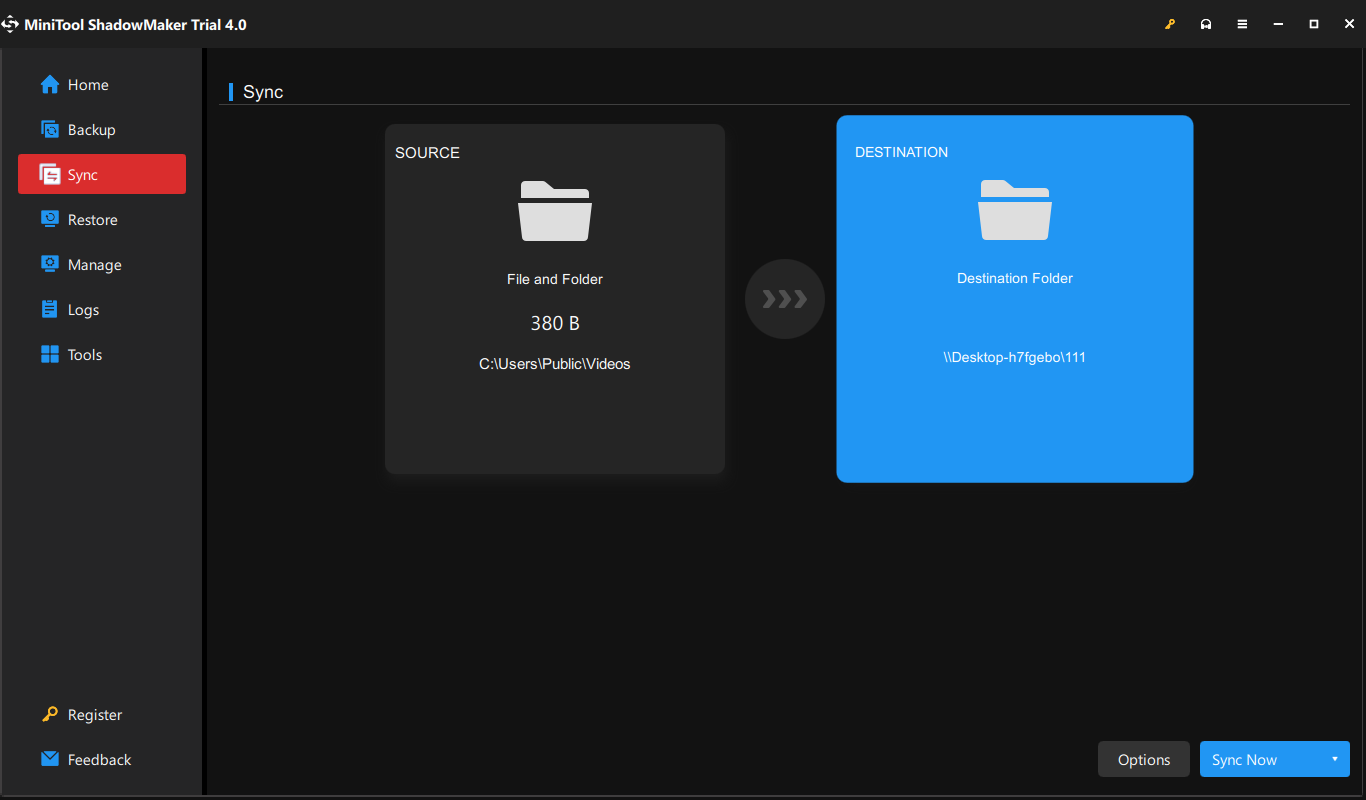The height and width of the screenshot is (800, 1366).
Task: Click the destination path Desktop-h7fgebo 111
Action: point(1014,356)
